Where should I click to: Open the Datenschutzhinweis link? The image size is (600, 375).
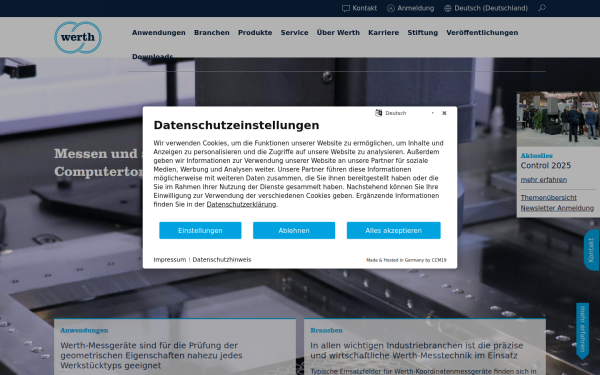222,260
